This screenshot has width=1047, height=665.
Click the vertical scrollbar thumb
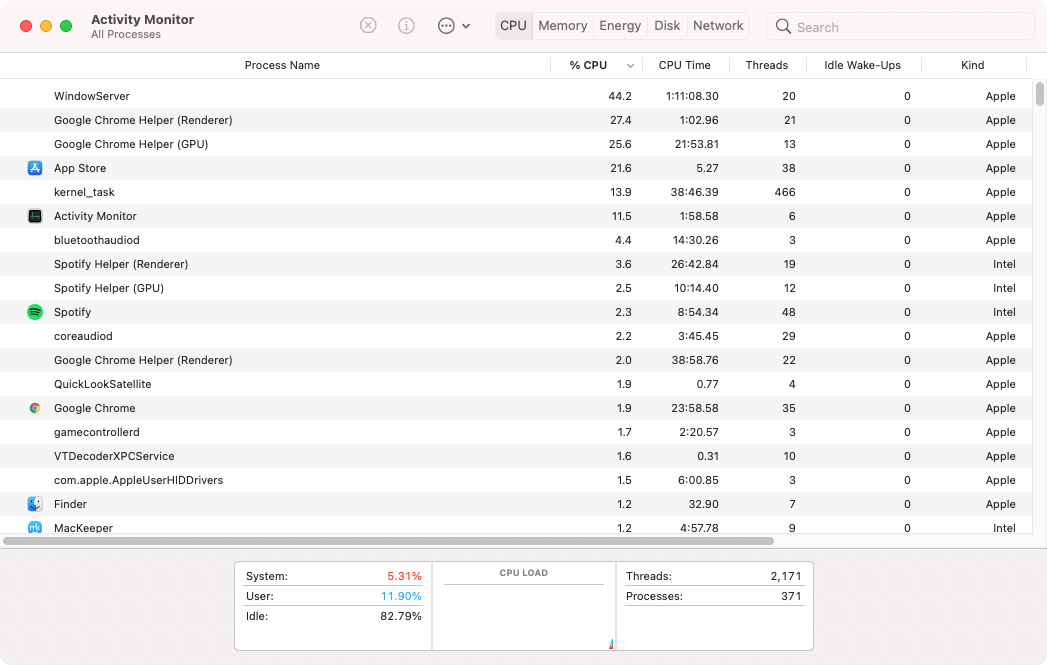point(1040,93)
